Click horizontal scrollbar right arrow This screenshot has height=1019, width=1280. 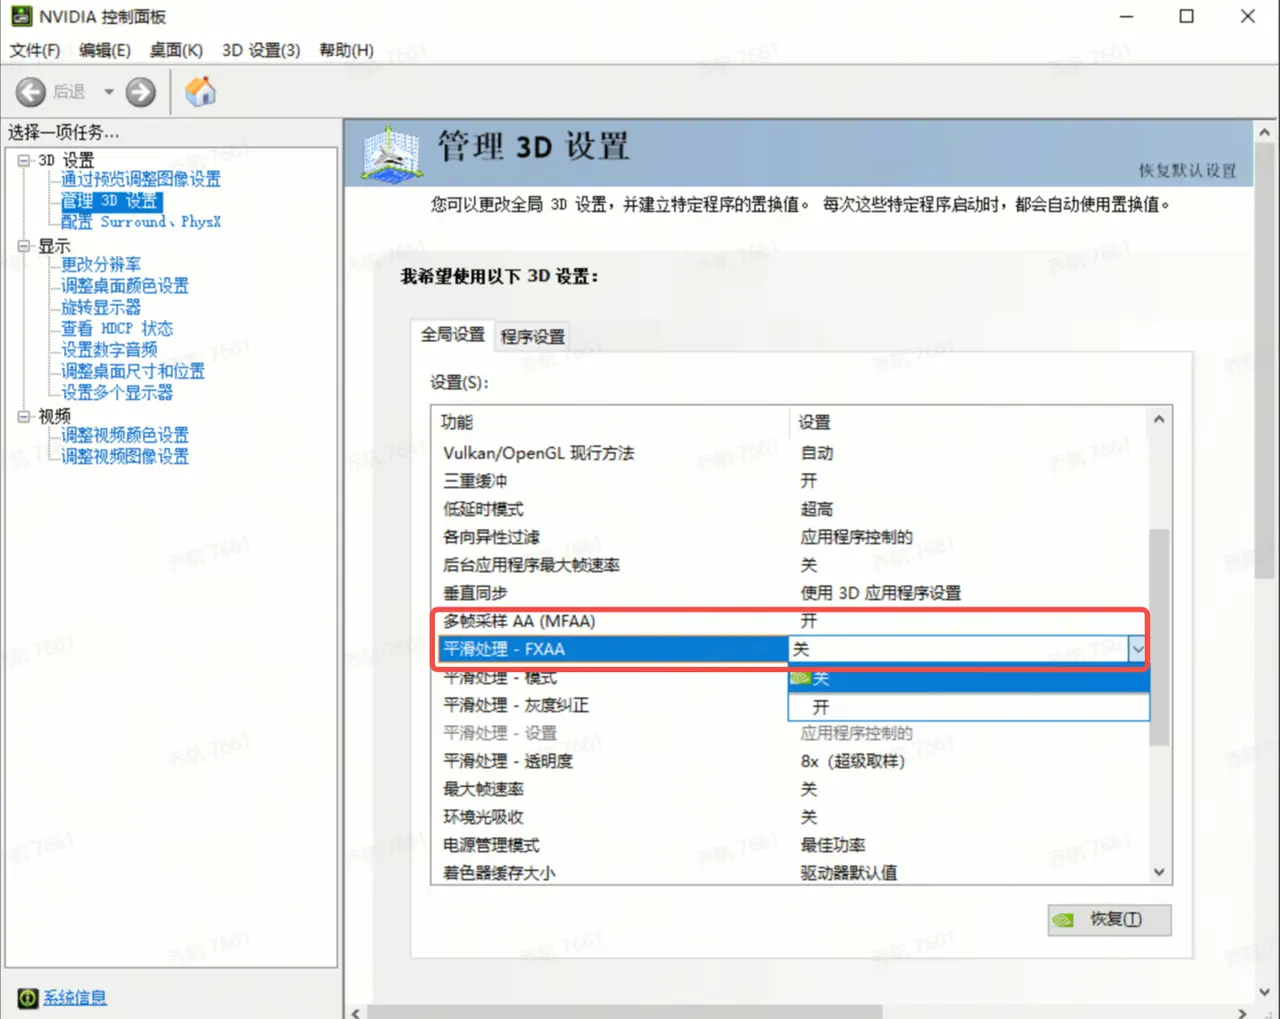pos(1243,1012)
